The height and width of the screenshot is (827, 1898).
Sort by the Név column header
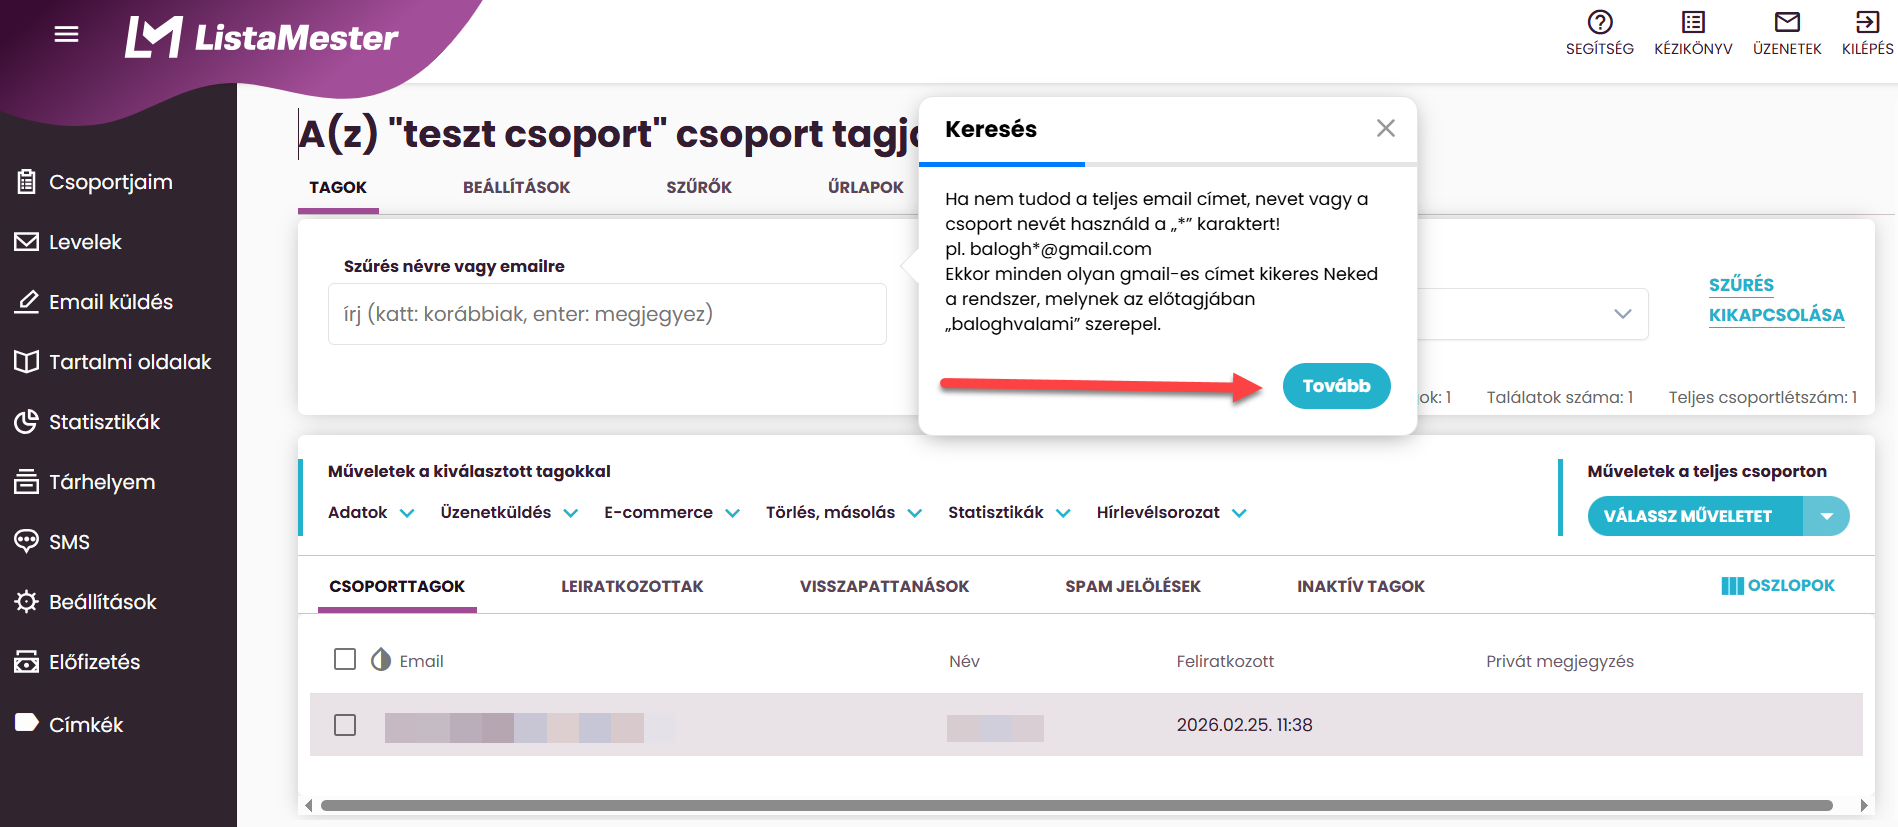pyautogui.click(x=964, y=661)
